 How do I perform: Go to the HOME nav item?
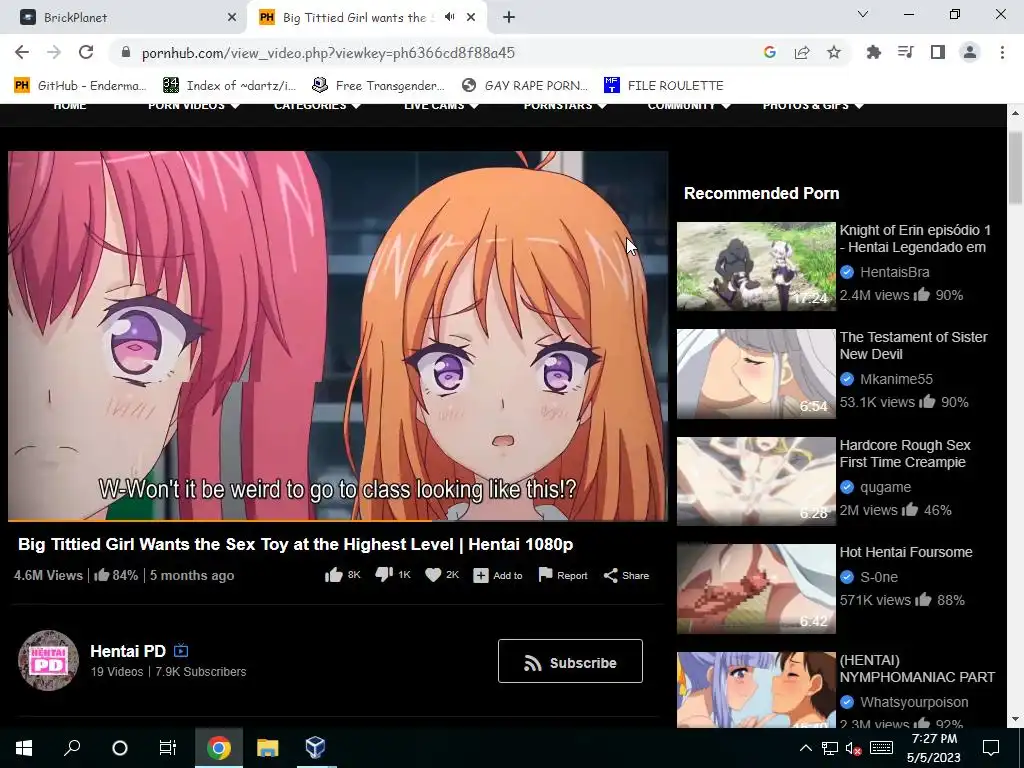pyautogui.click(x=70, y=106)
